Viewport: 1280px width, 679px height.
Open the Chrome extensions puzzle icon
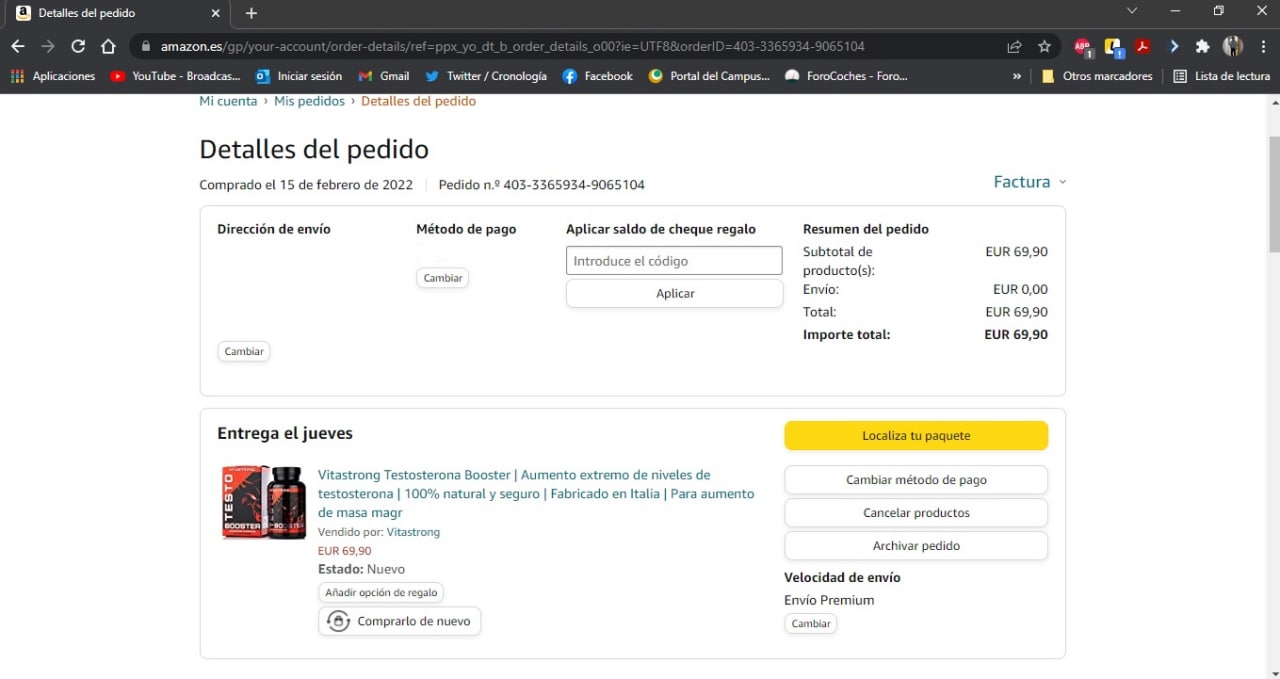[1203, 46]
